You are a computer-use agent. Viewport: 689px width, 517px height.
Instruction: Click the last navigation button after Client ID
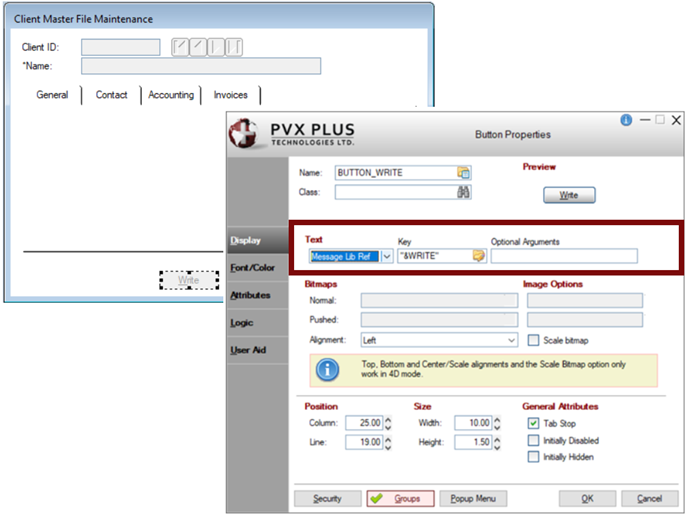click(234, 47)
